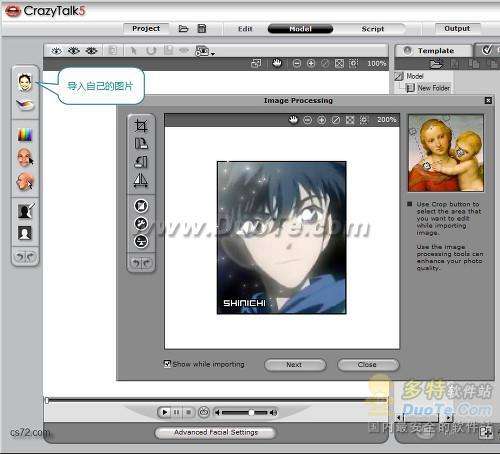The width and height of the screenshot is (500, 454).
Task: Open Advanced Facial Settings
Action: [x=215, y=433]
